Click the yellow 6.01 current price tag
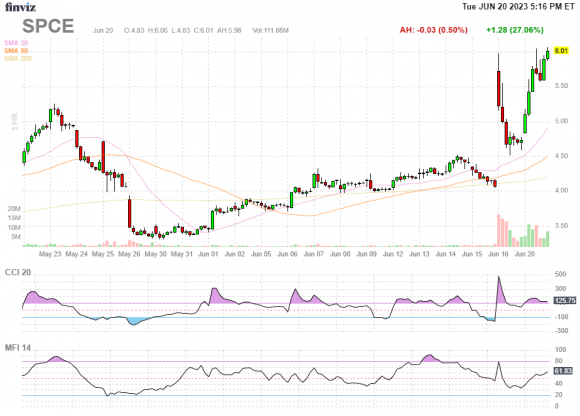 561,51
